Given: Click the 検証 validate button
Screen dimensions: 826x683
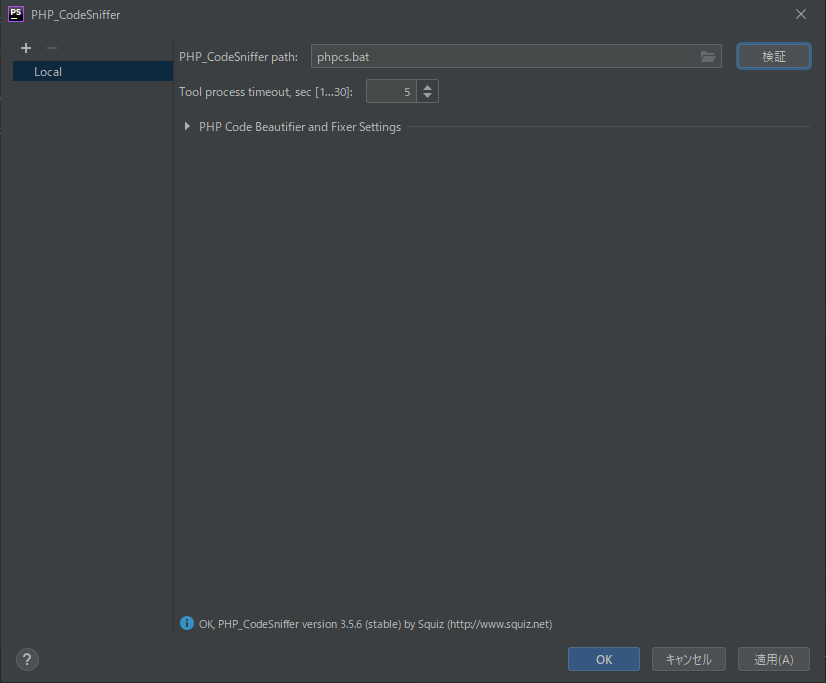Looking at the screenshot, I should [x=773, y=56].
